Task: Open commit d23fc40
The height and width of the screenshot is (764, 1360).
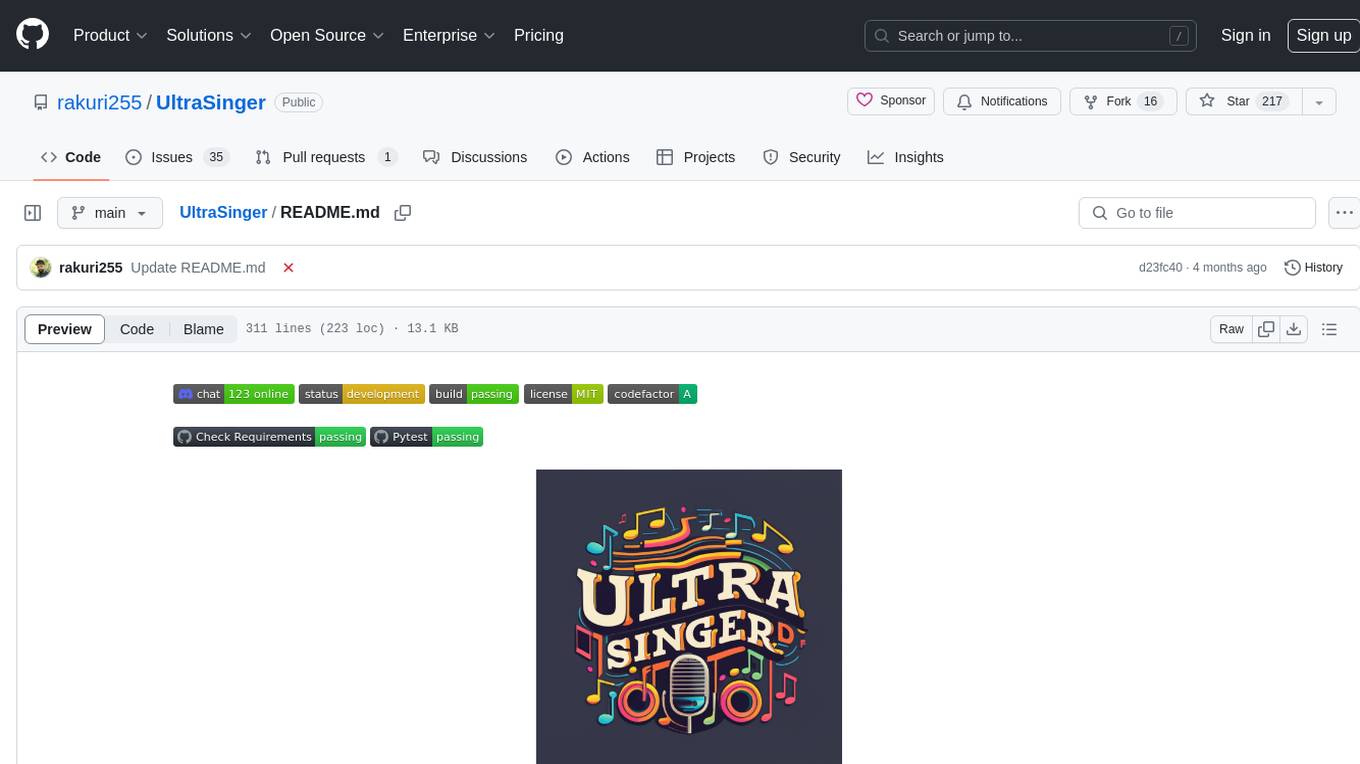Action: [x=1160, y=268]
